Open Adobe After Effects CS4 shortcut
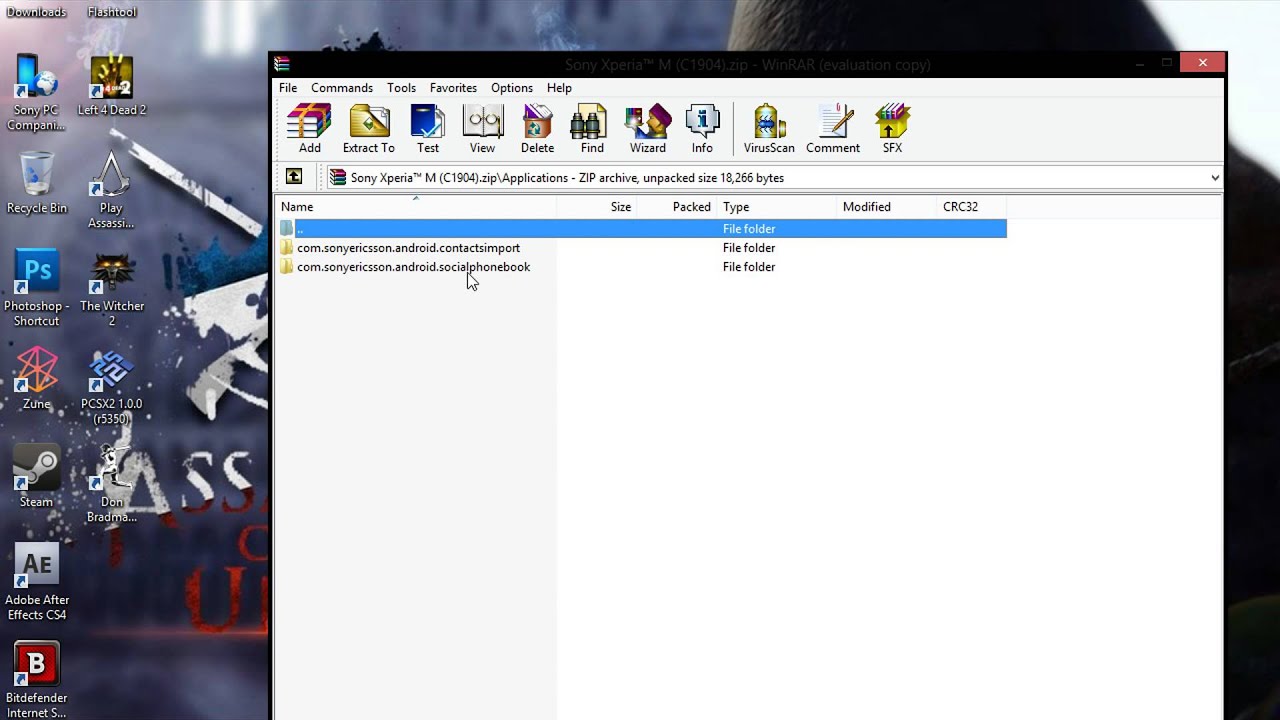The height and width of the screenshot is (720, 1280). [x=37, y=582]
